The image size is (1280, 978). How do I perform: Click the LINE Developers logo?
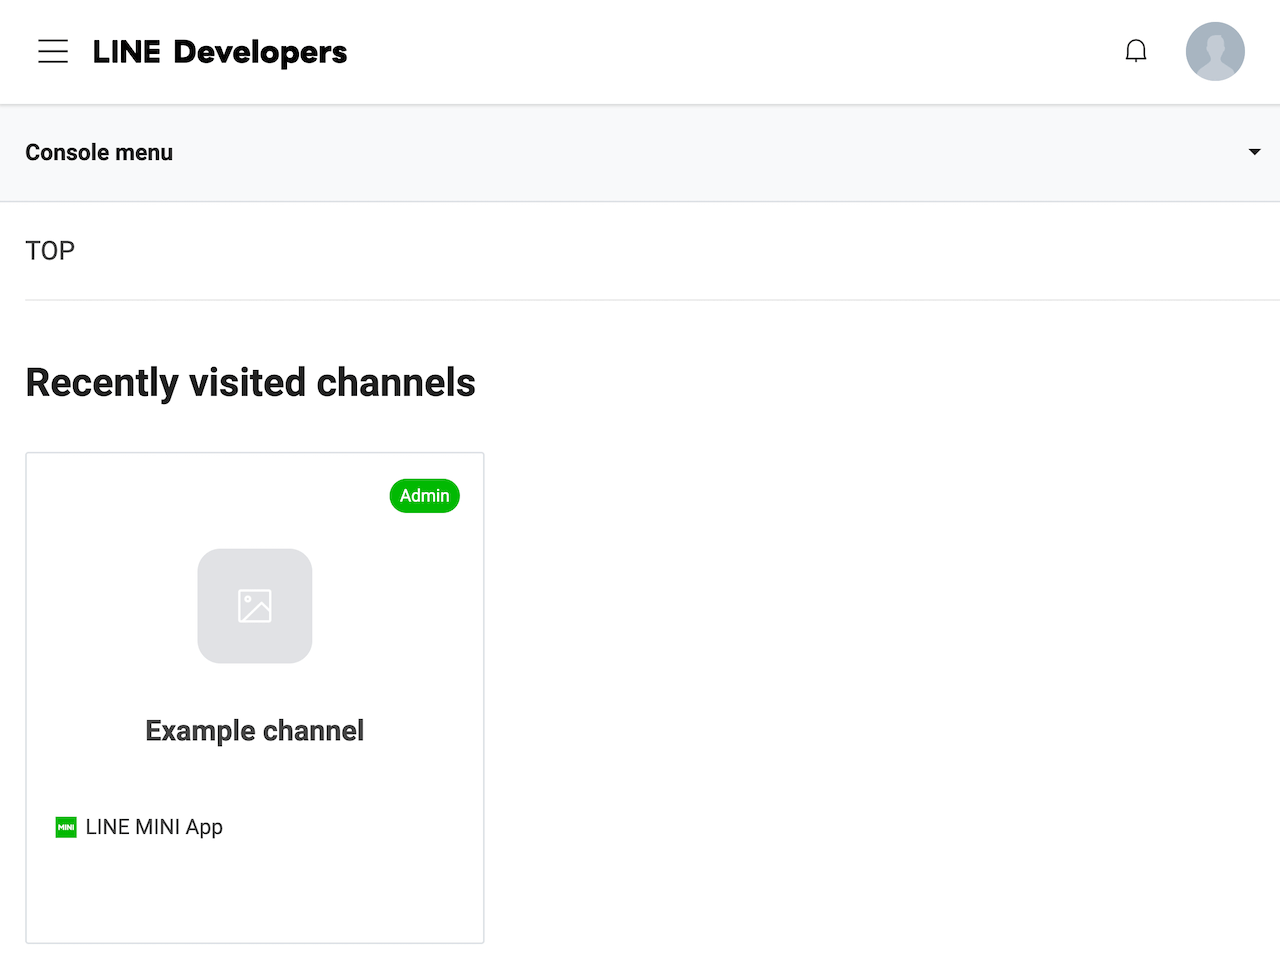tap(220, 52)
